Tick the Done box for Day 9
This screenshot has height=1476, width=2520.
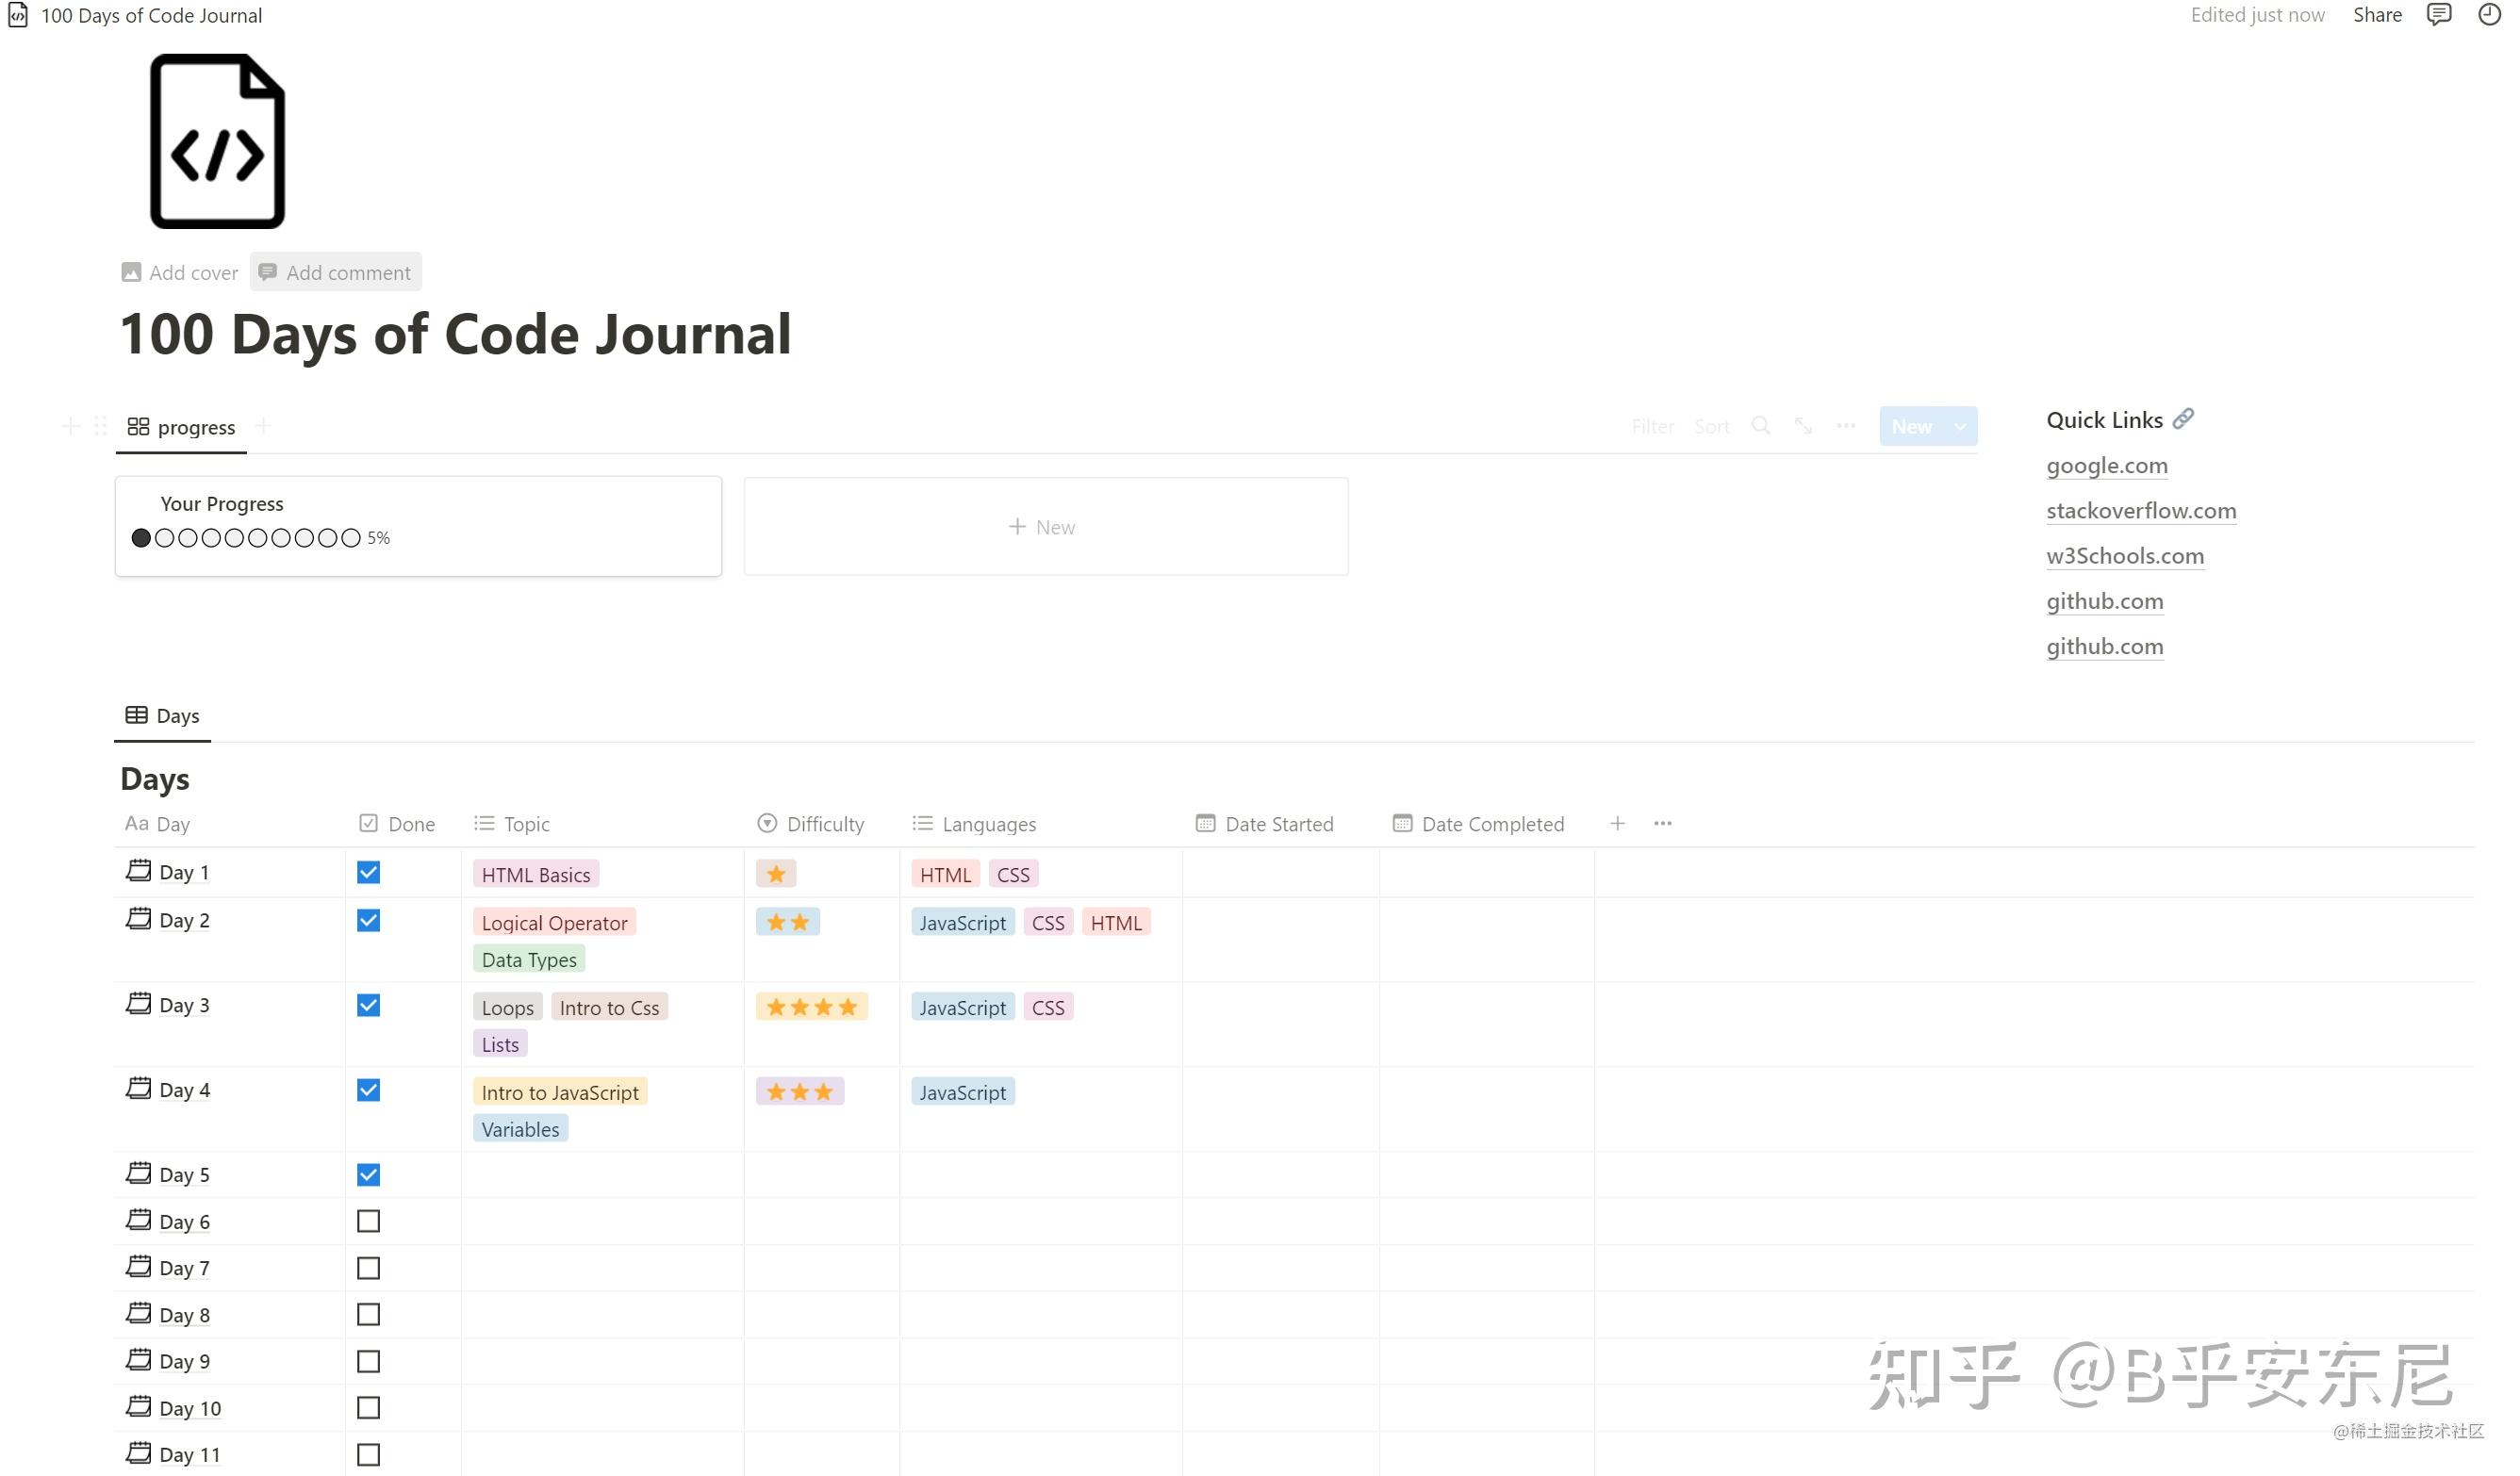coord(368,1361)
